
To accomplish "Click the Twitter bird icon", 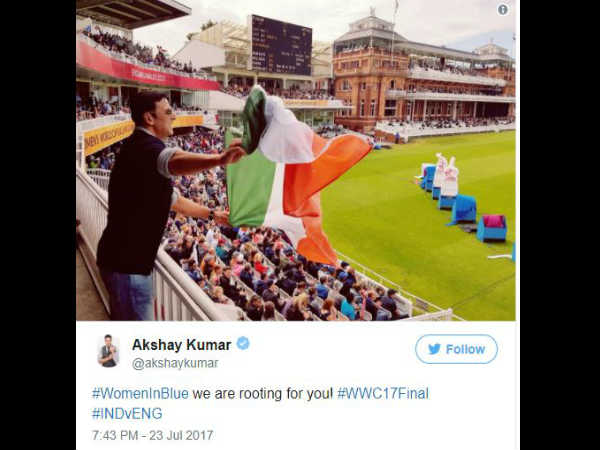I will pyautogui.click(x=434, y=349).
